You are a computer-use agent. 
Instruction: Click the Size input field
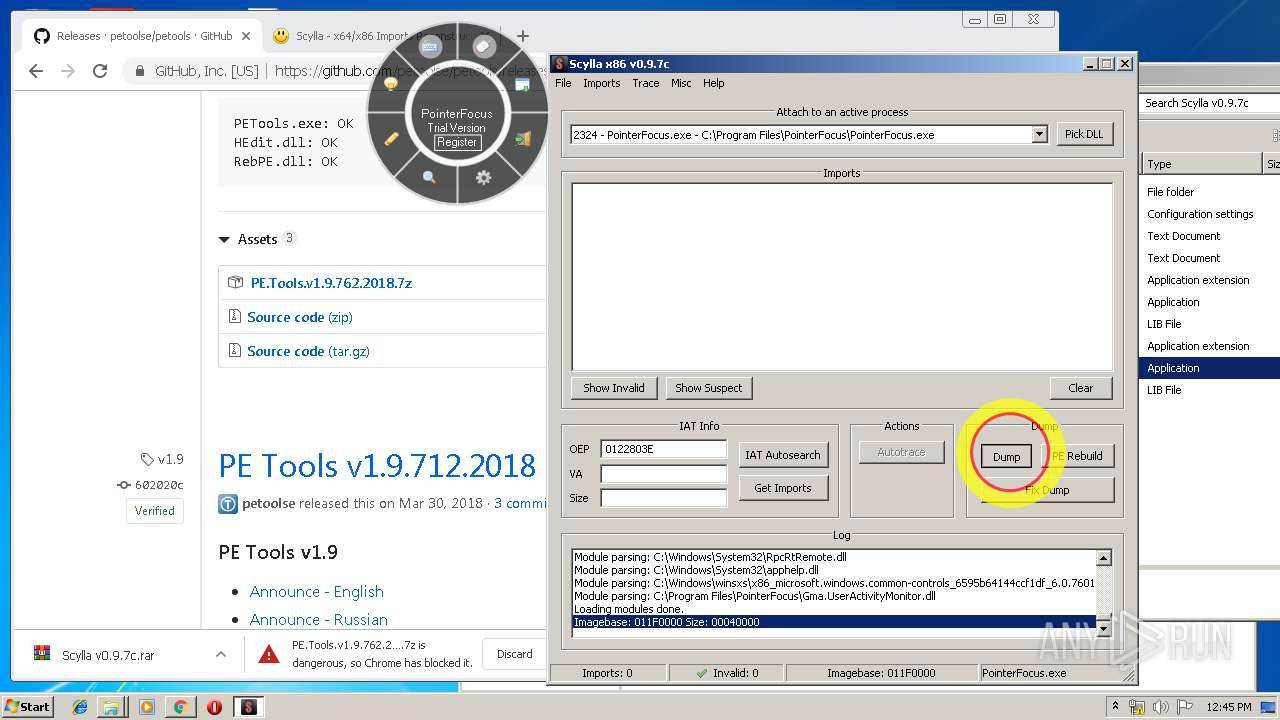tap(663, 498)
